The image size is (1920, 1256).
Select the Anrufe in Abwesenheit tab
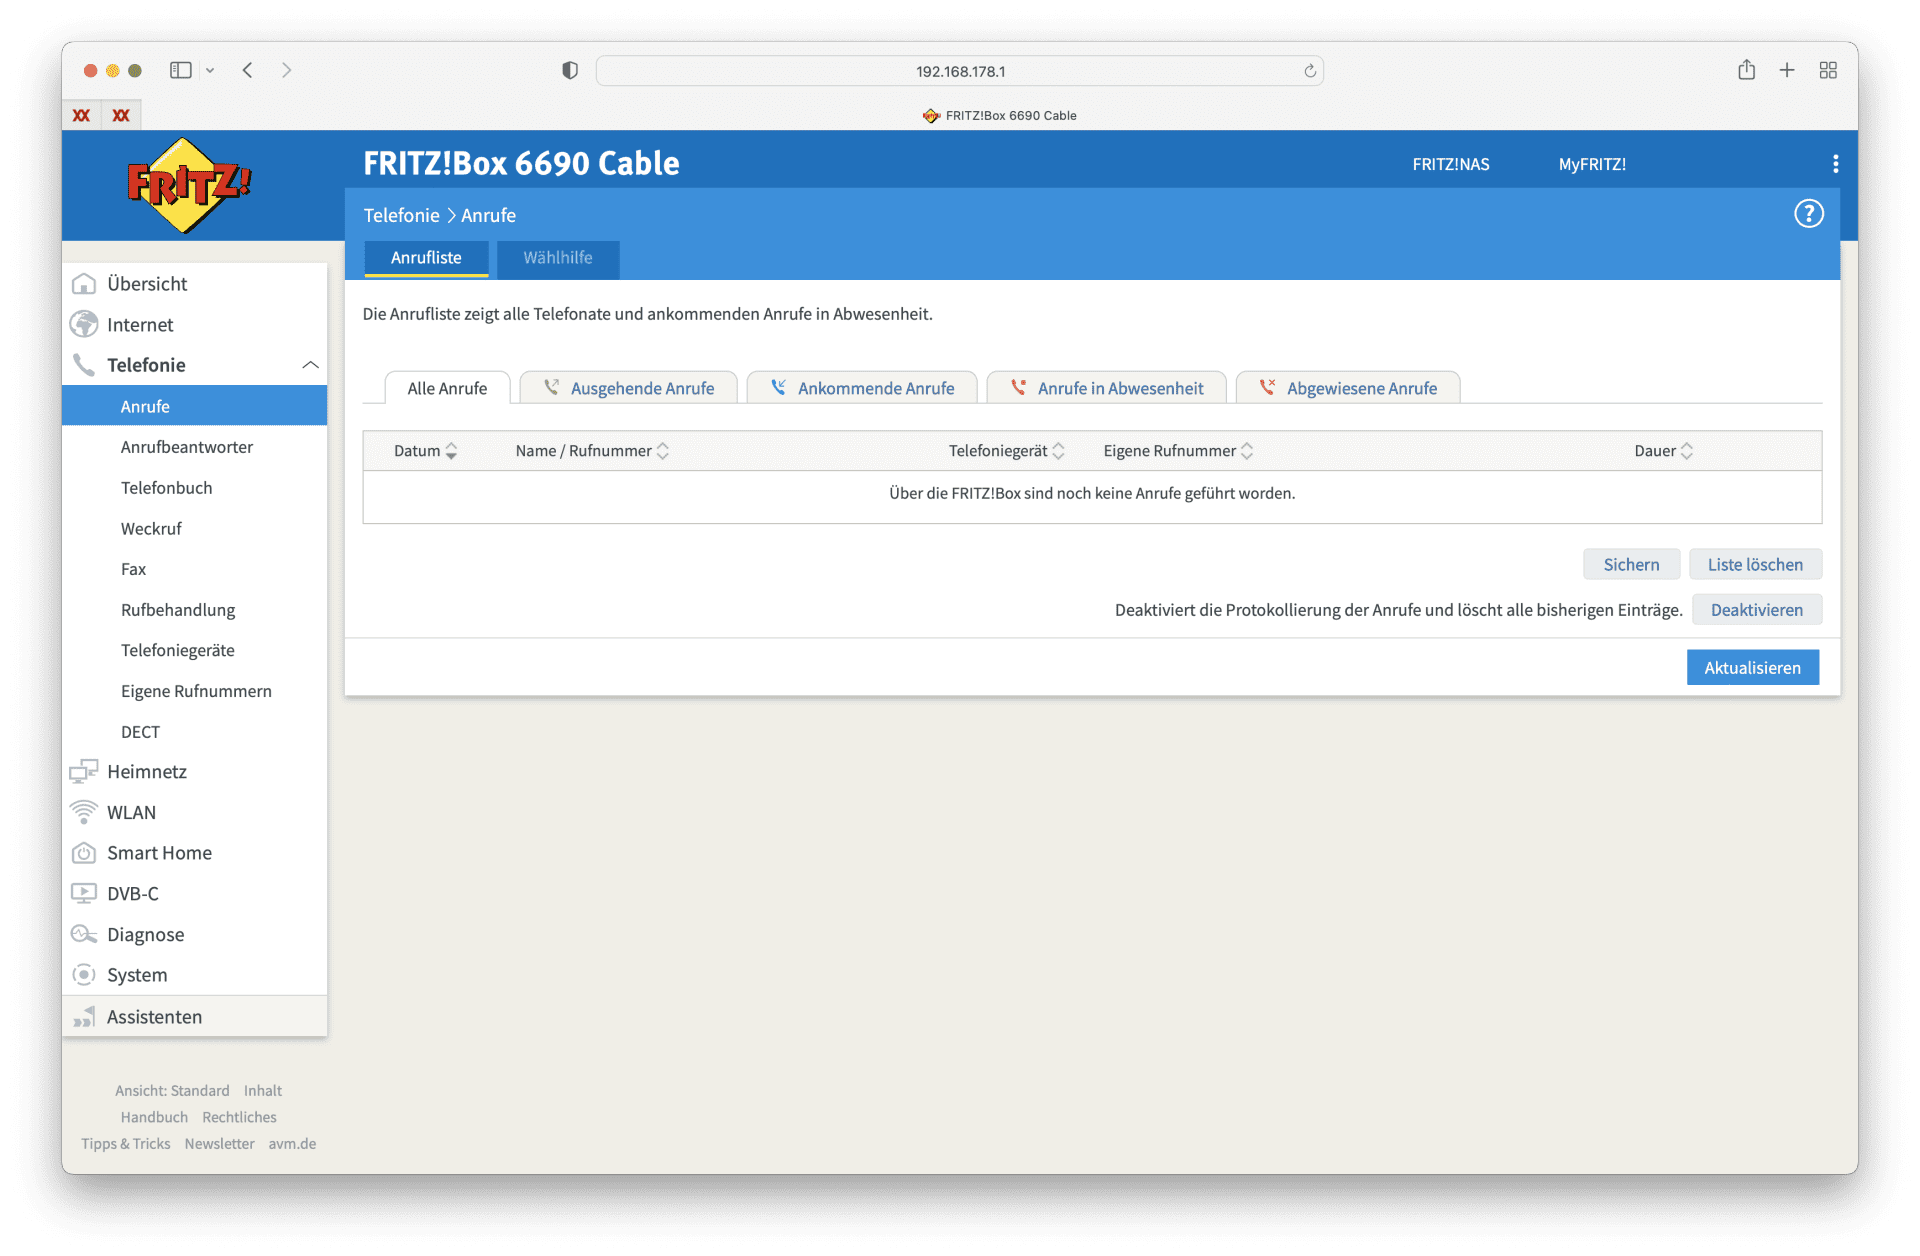click(1107, 388)
